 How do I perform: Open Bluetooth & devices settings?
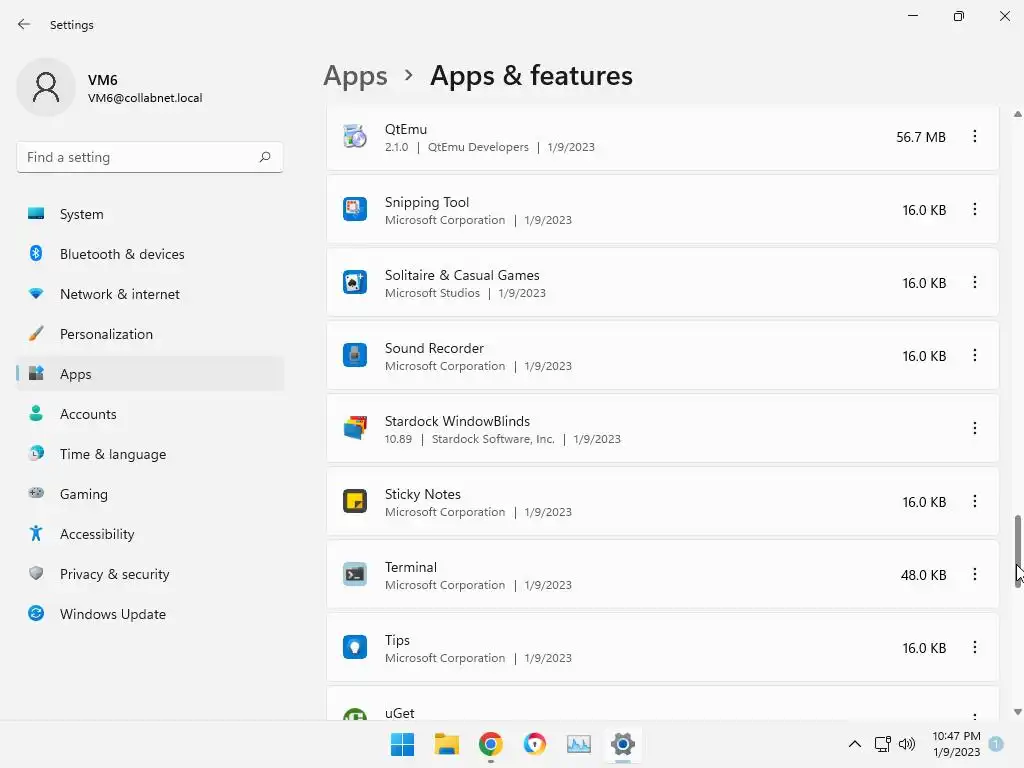[150, 254]
